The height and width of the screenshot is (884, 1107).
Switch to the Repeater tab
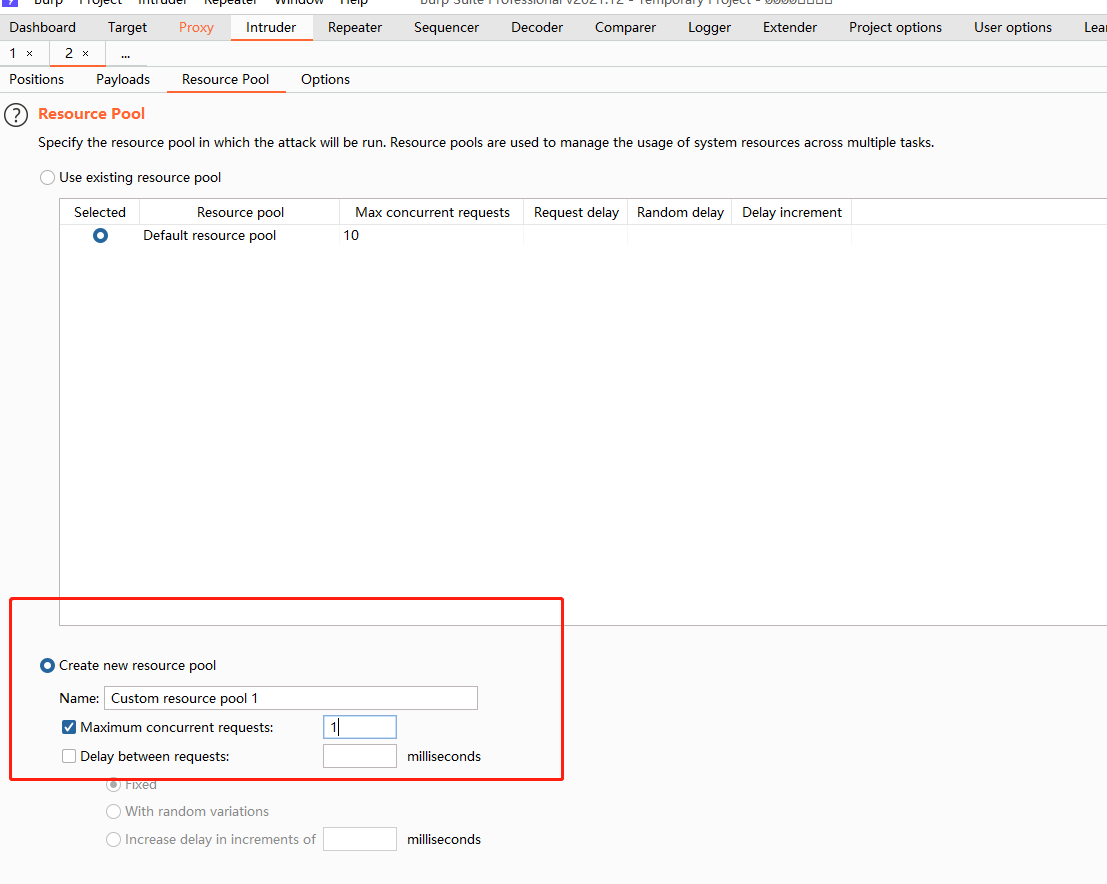pyautogui.click(x=354, y=28)
